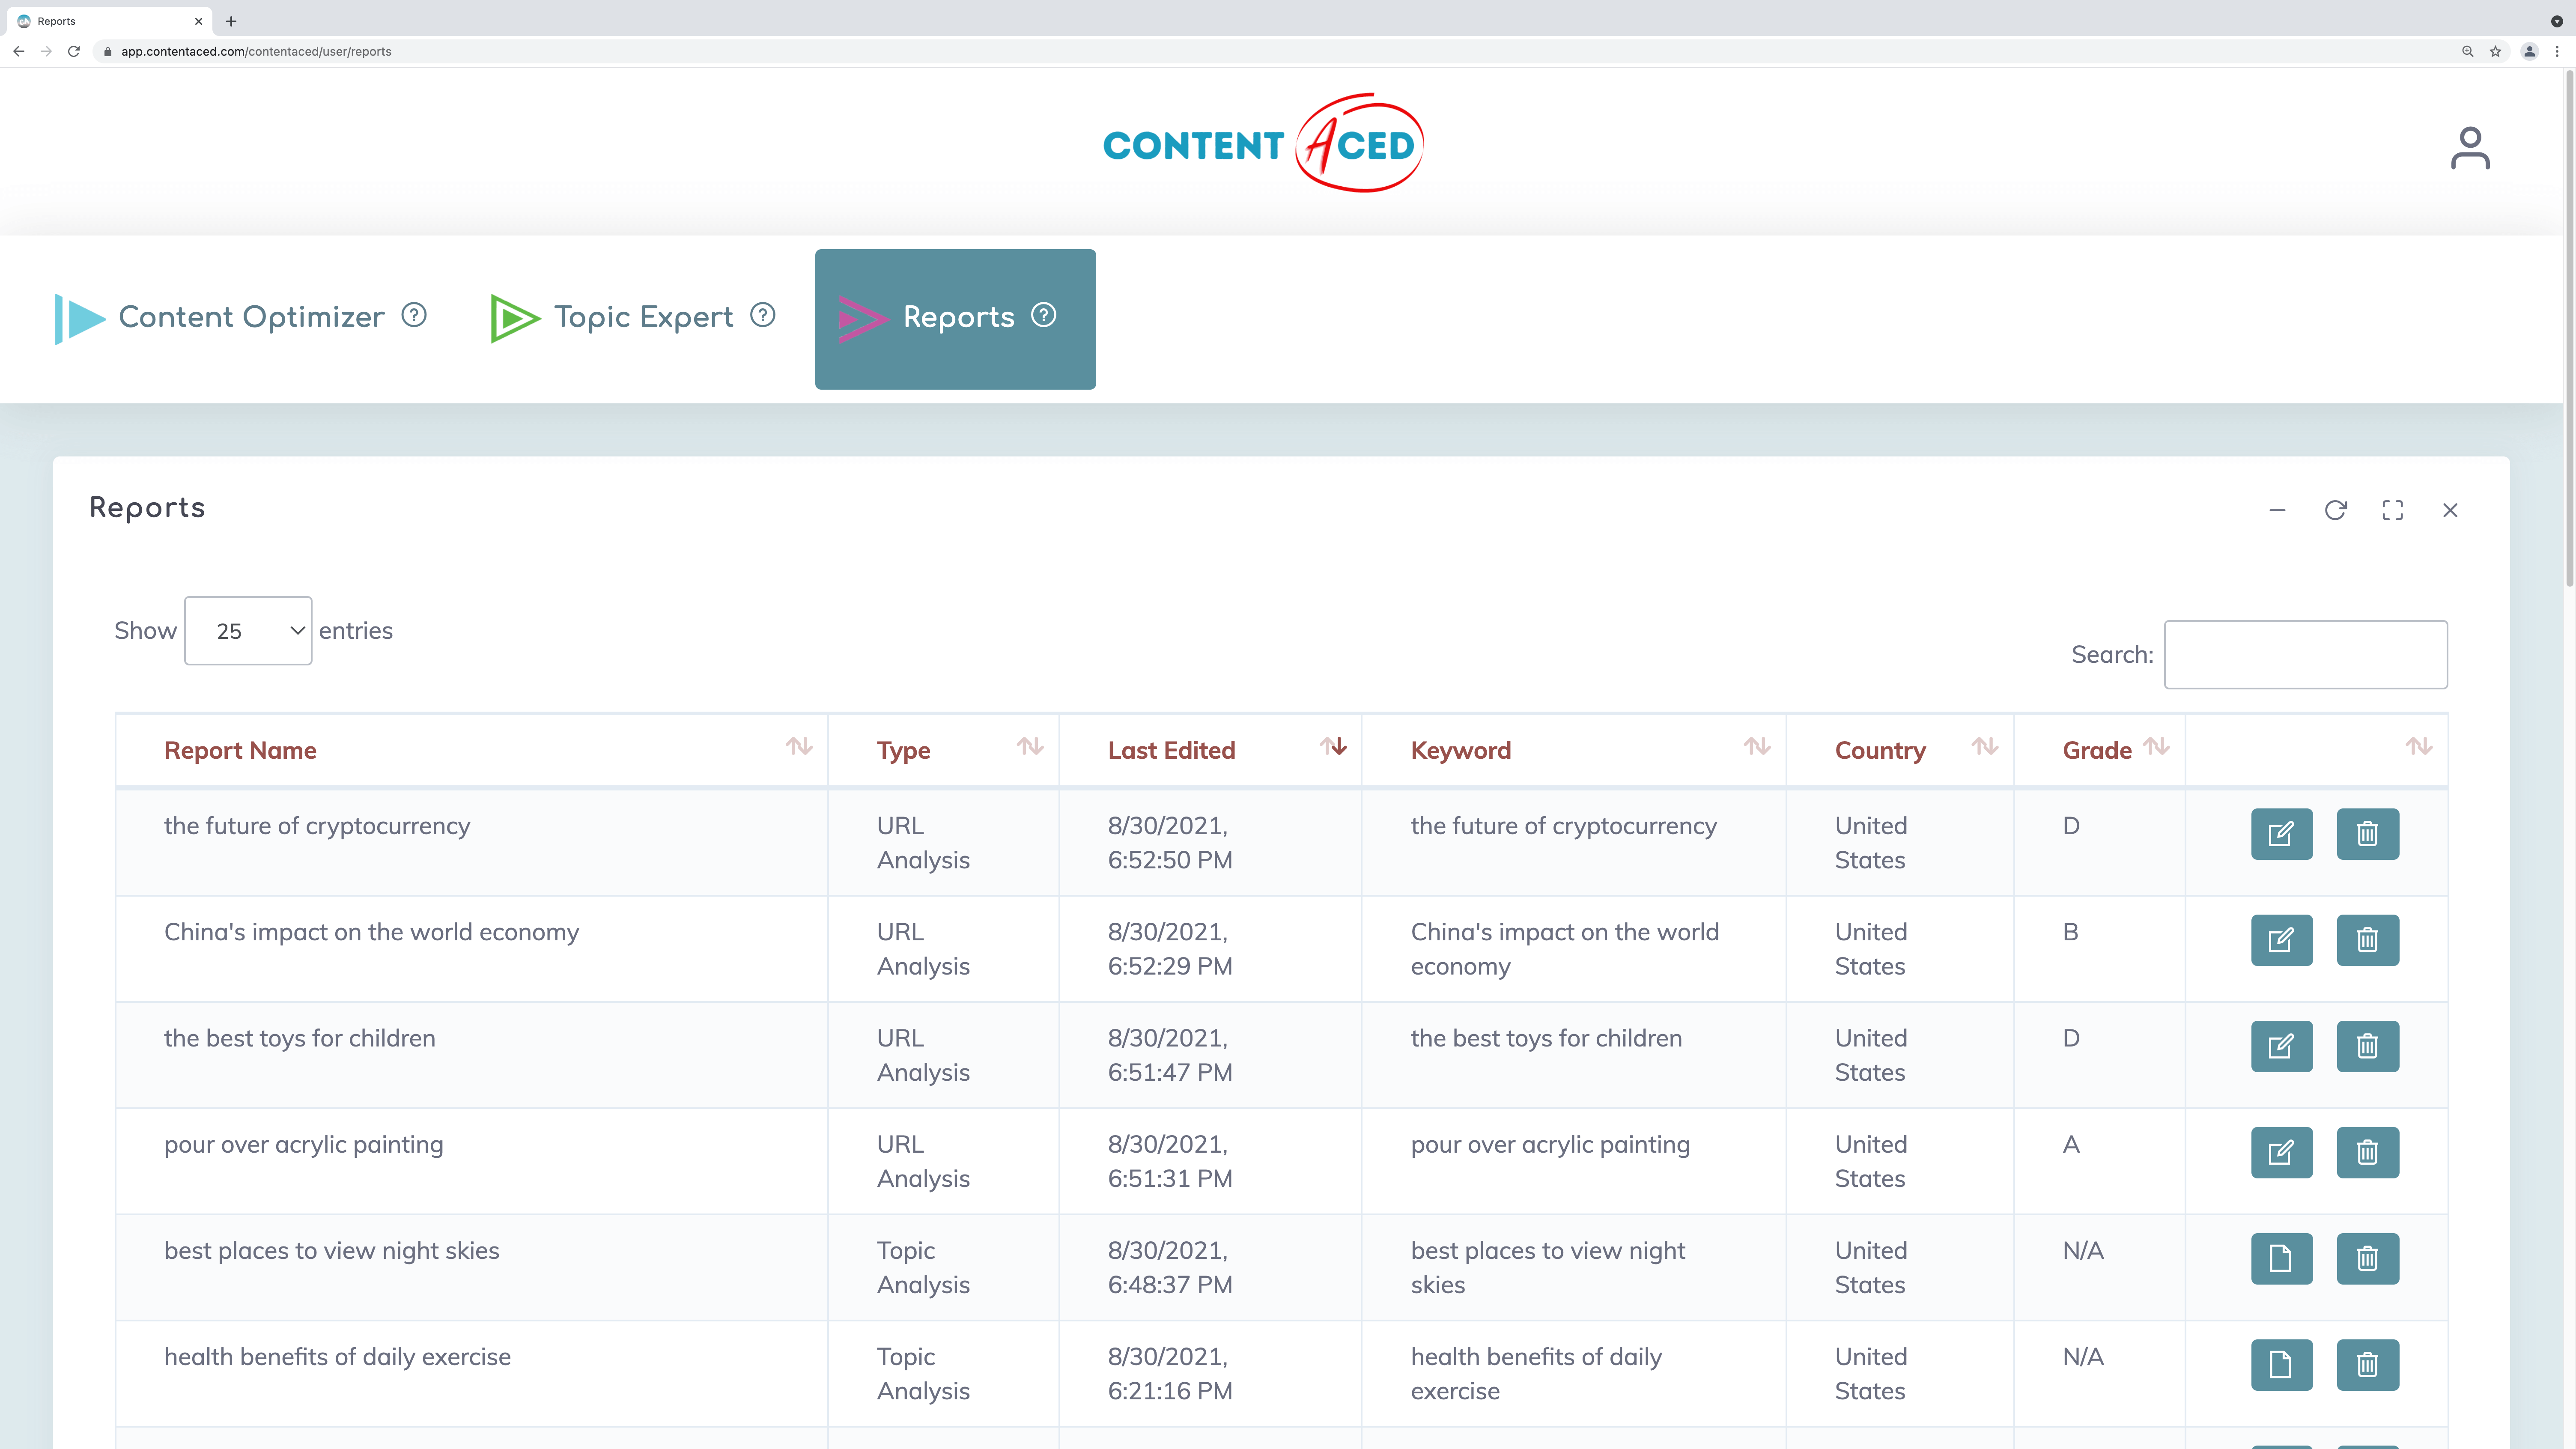Screen dimensions: 2576x1449
Task: Click the Reports panel heading
Action: pos(147,507)
